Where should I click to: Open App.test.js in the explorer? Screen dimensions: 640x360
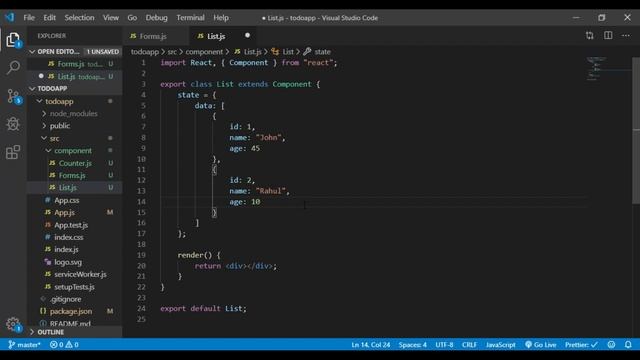click(71, 225)
